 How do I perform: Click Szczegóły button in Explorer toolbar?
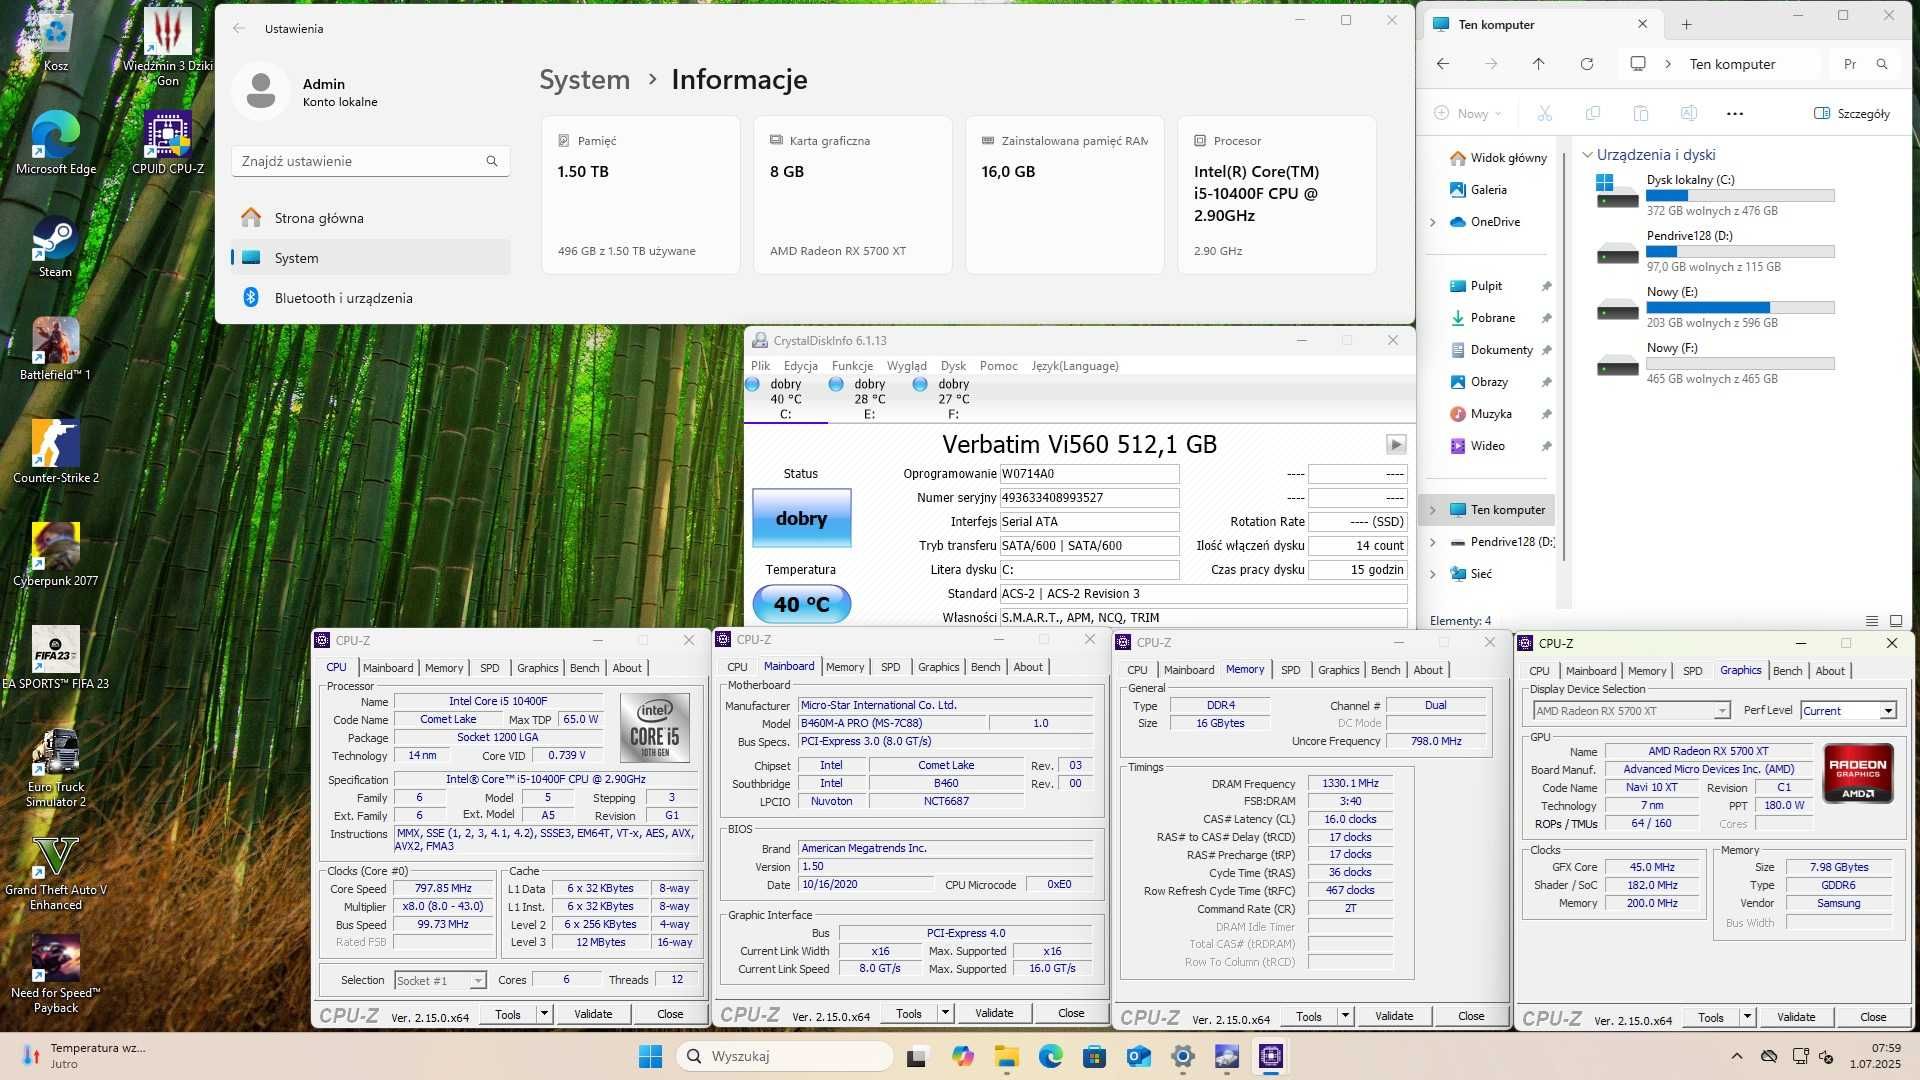pos(1852,113)
